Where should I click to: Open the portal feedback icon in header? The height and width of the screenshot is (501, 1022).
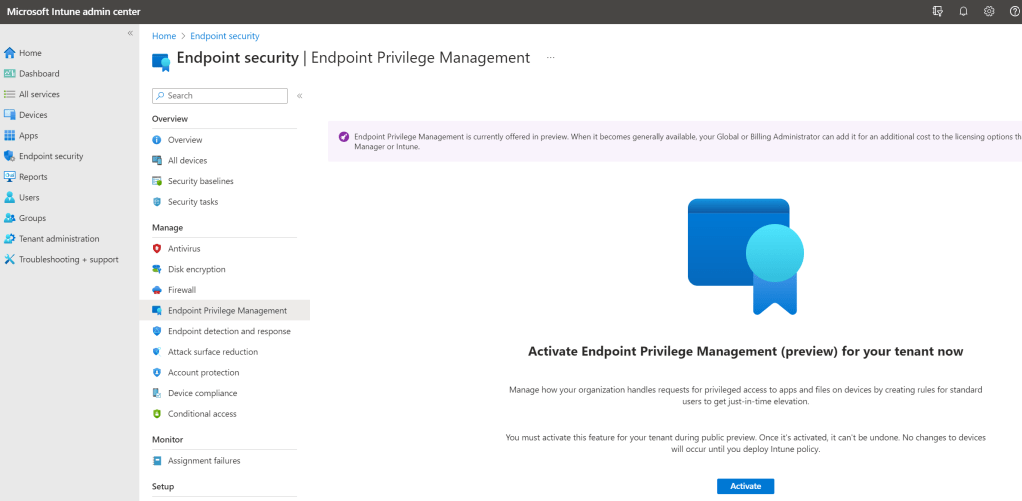937,11
